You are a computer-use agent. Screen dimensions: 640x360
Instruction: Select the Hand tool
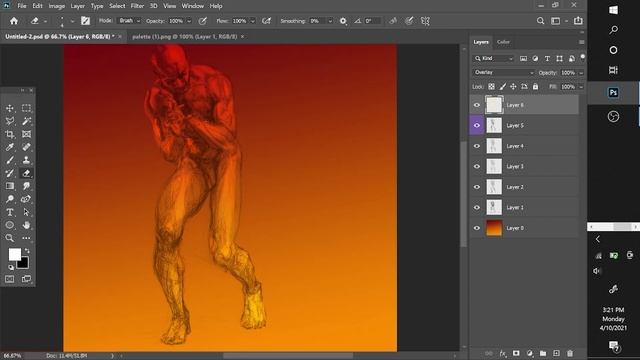26,225
